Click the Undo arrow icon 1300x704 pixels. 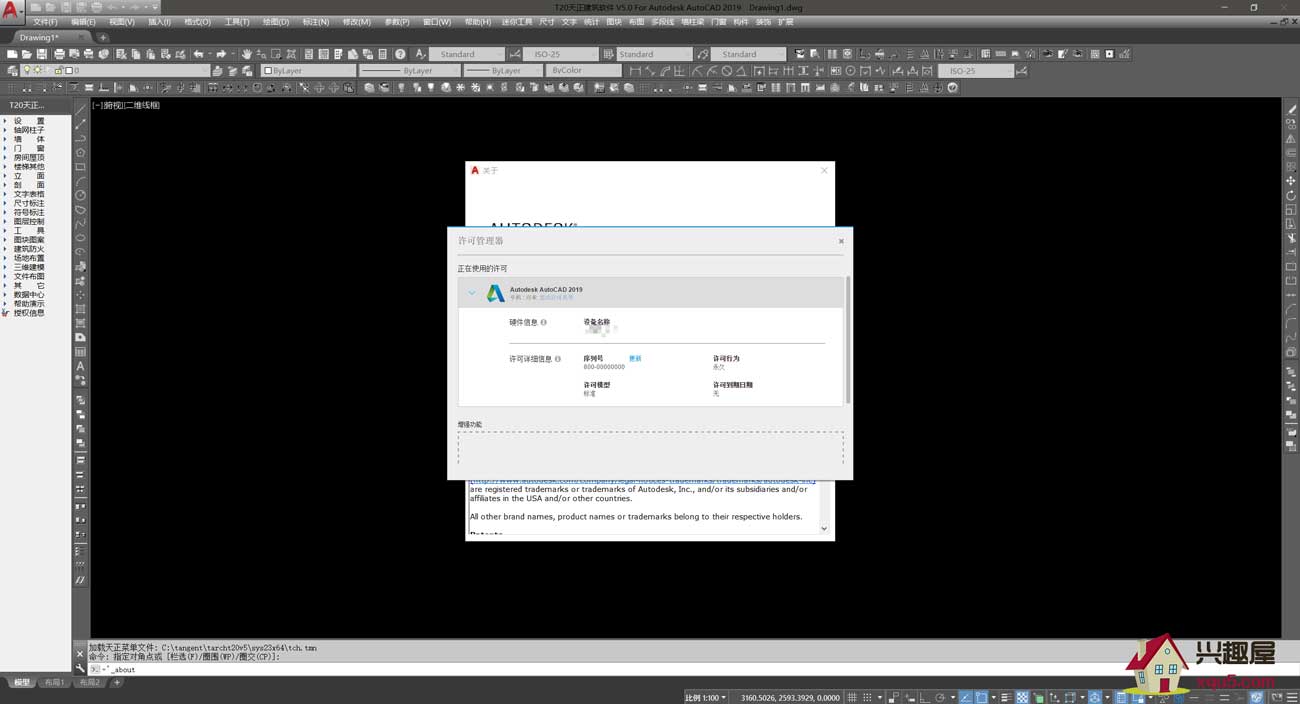coord(198,54)
